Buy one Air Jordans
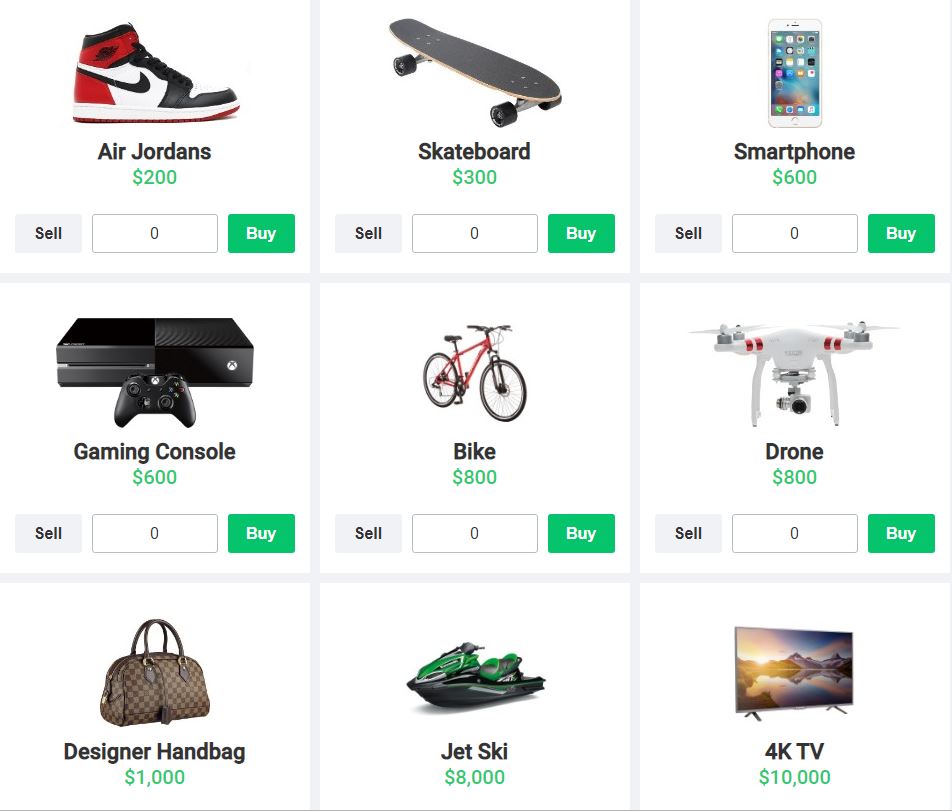Viewport: 952px width, 811px height. [x=261, y=233]
